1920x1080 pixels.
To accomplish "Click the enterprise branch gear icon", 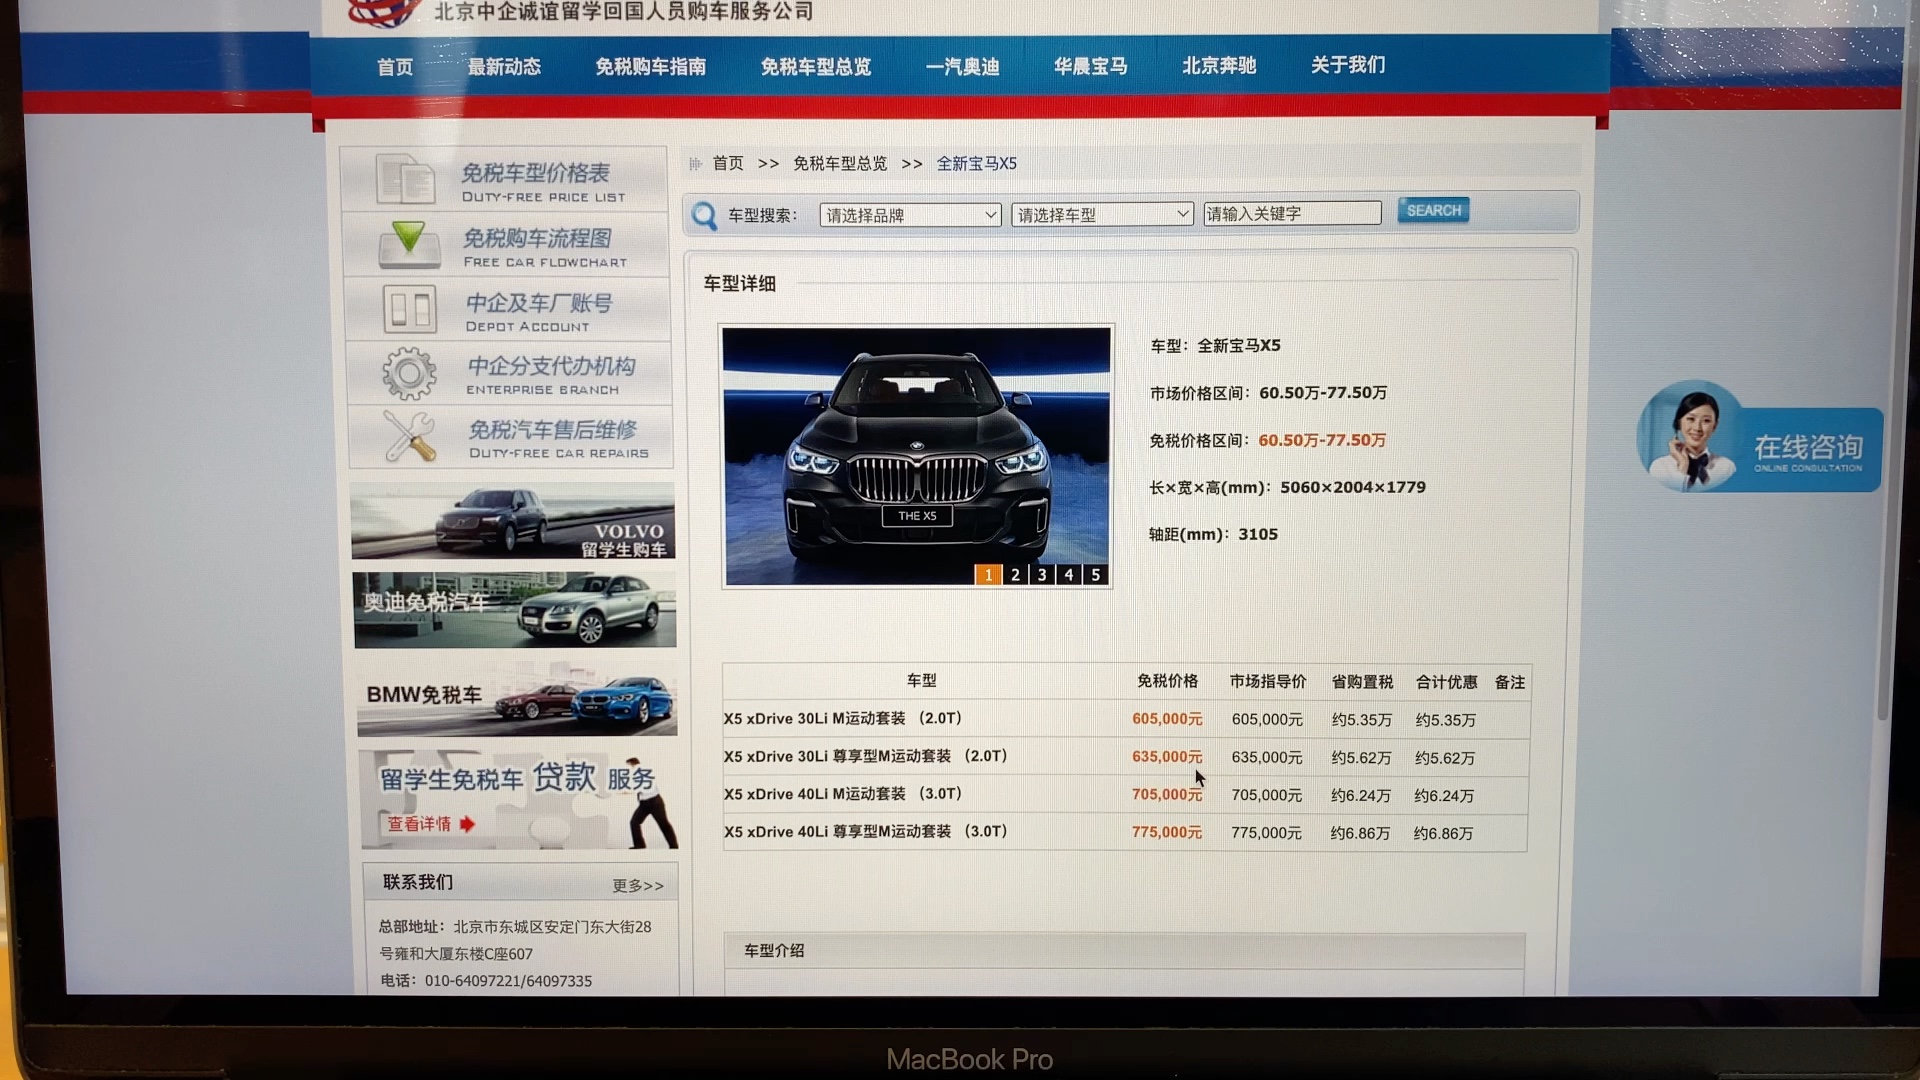I will point(409,373).
